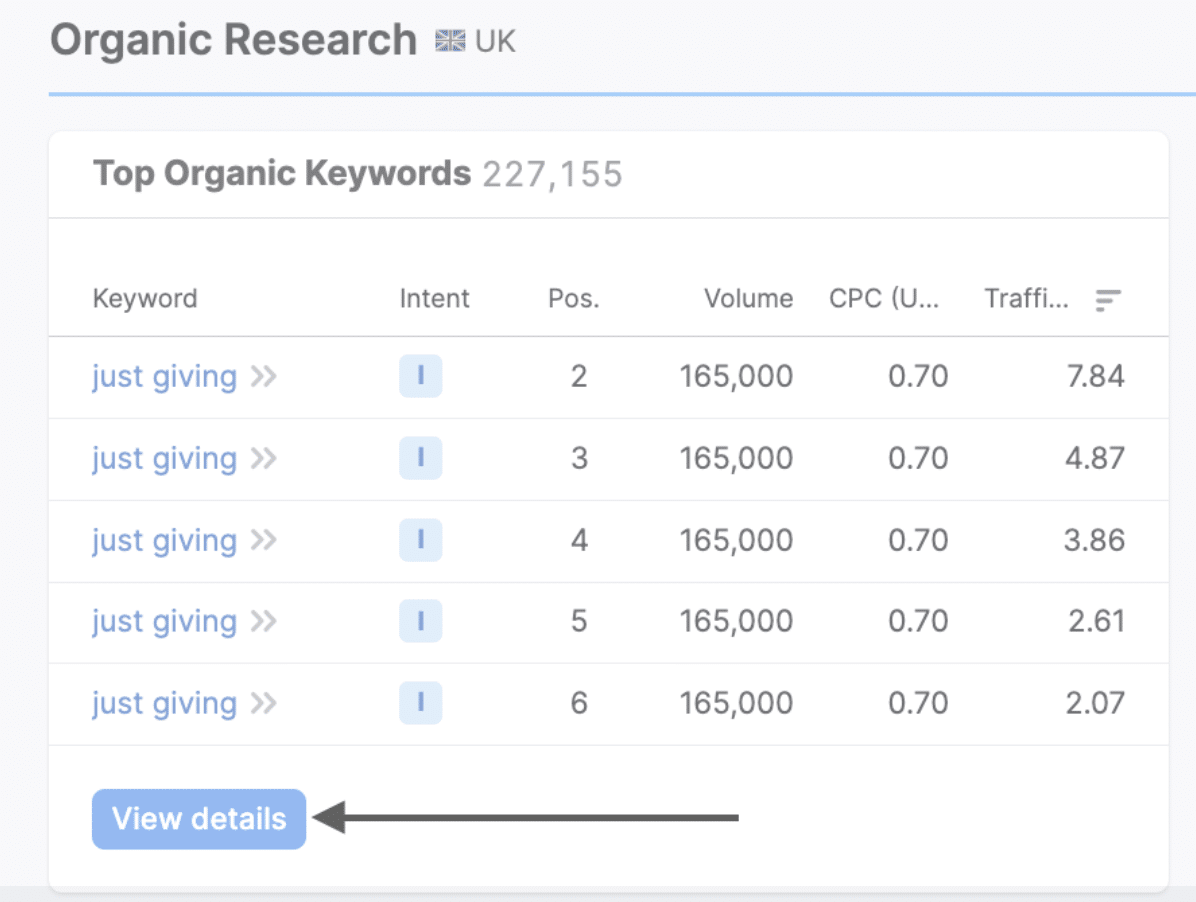The image size is (1196, 902).
Task: Click the double-chevron icon in position 6 row
Action: (x=264, y=703)
